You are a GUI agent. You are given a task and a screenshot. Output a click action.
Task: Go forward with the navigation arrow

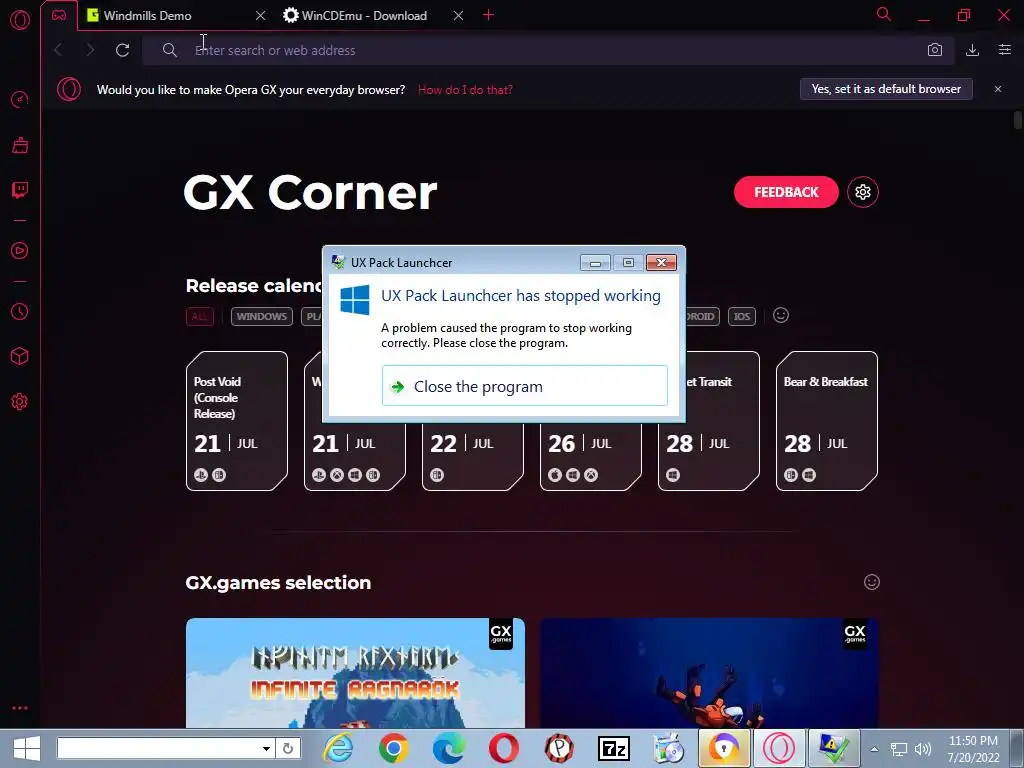90,50
